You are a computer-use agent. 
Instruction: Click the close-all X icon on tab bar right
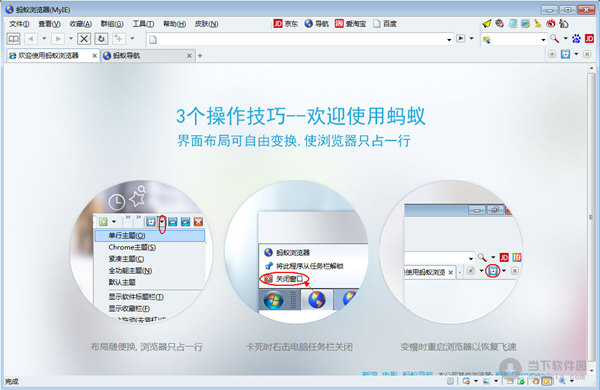[x=587, y=54]
